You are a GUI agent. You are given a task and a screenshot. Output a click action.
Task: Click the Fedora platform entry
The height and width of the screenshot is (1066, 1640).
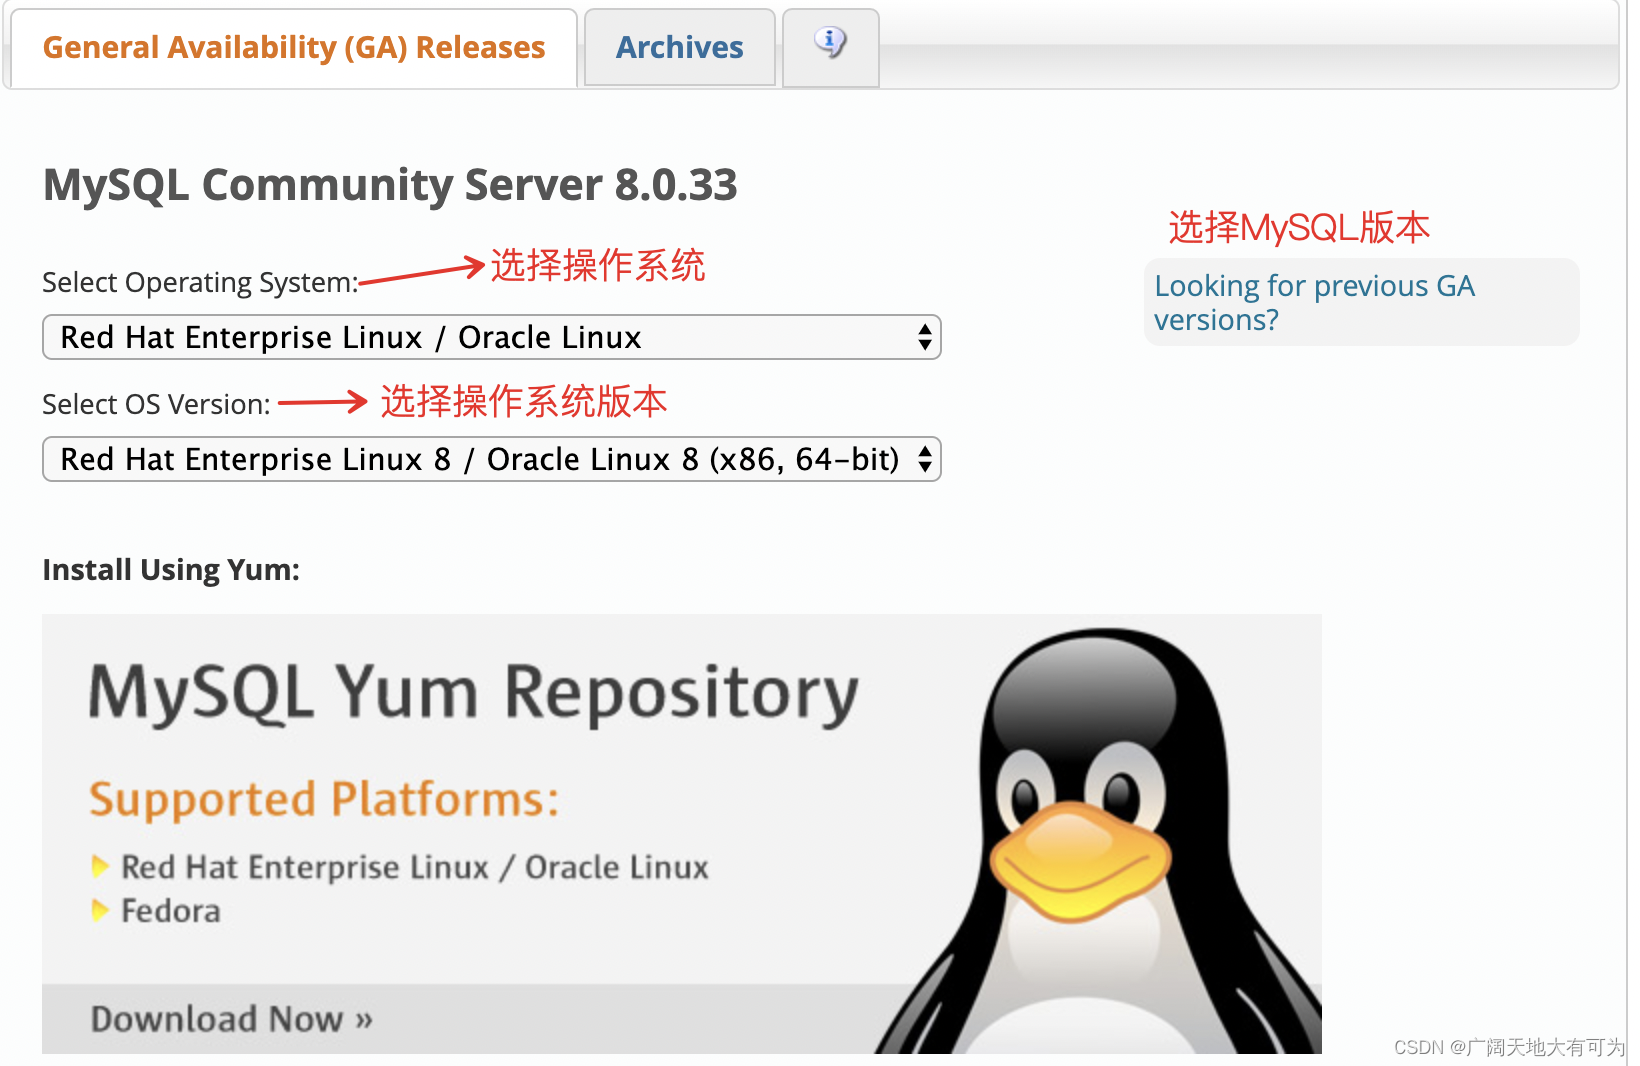[171, 911]
